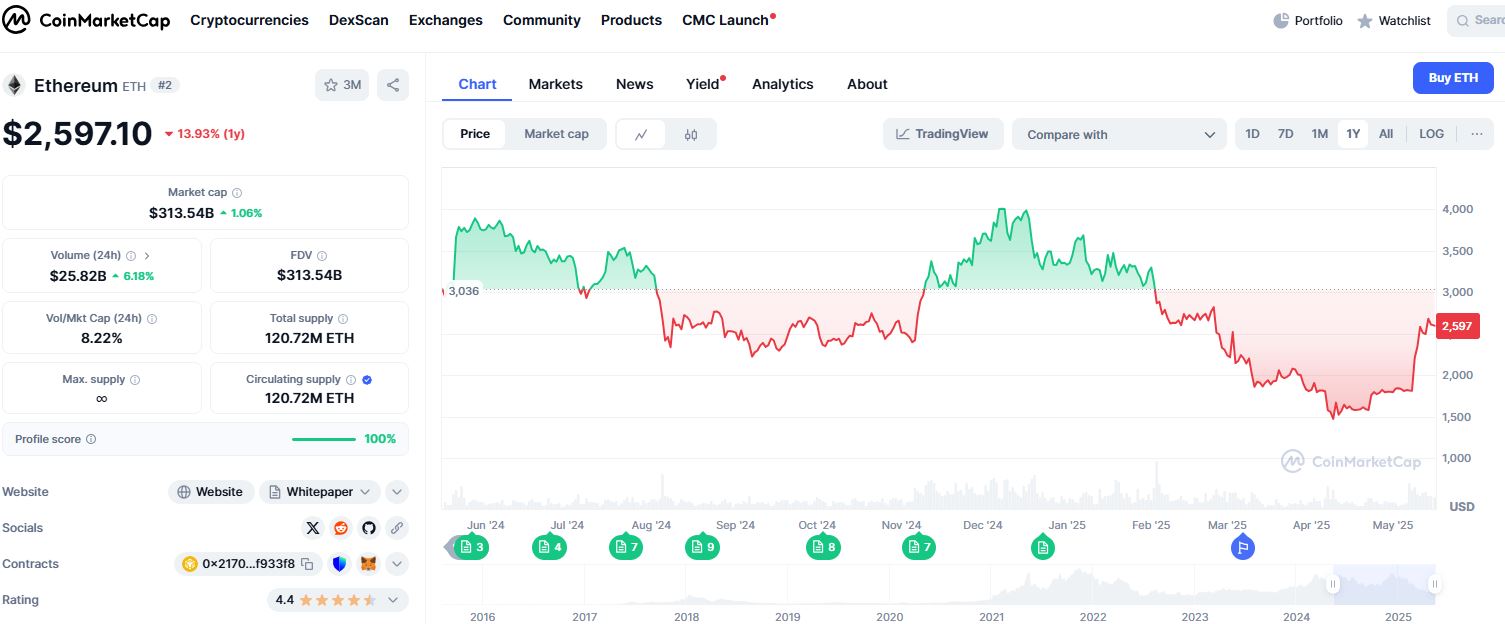This screenshot has width=1505, height=624.
Task: Open the Community menu
Action: 542,20
